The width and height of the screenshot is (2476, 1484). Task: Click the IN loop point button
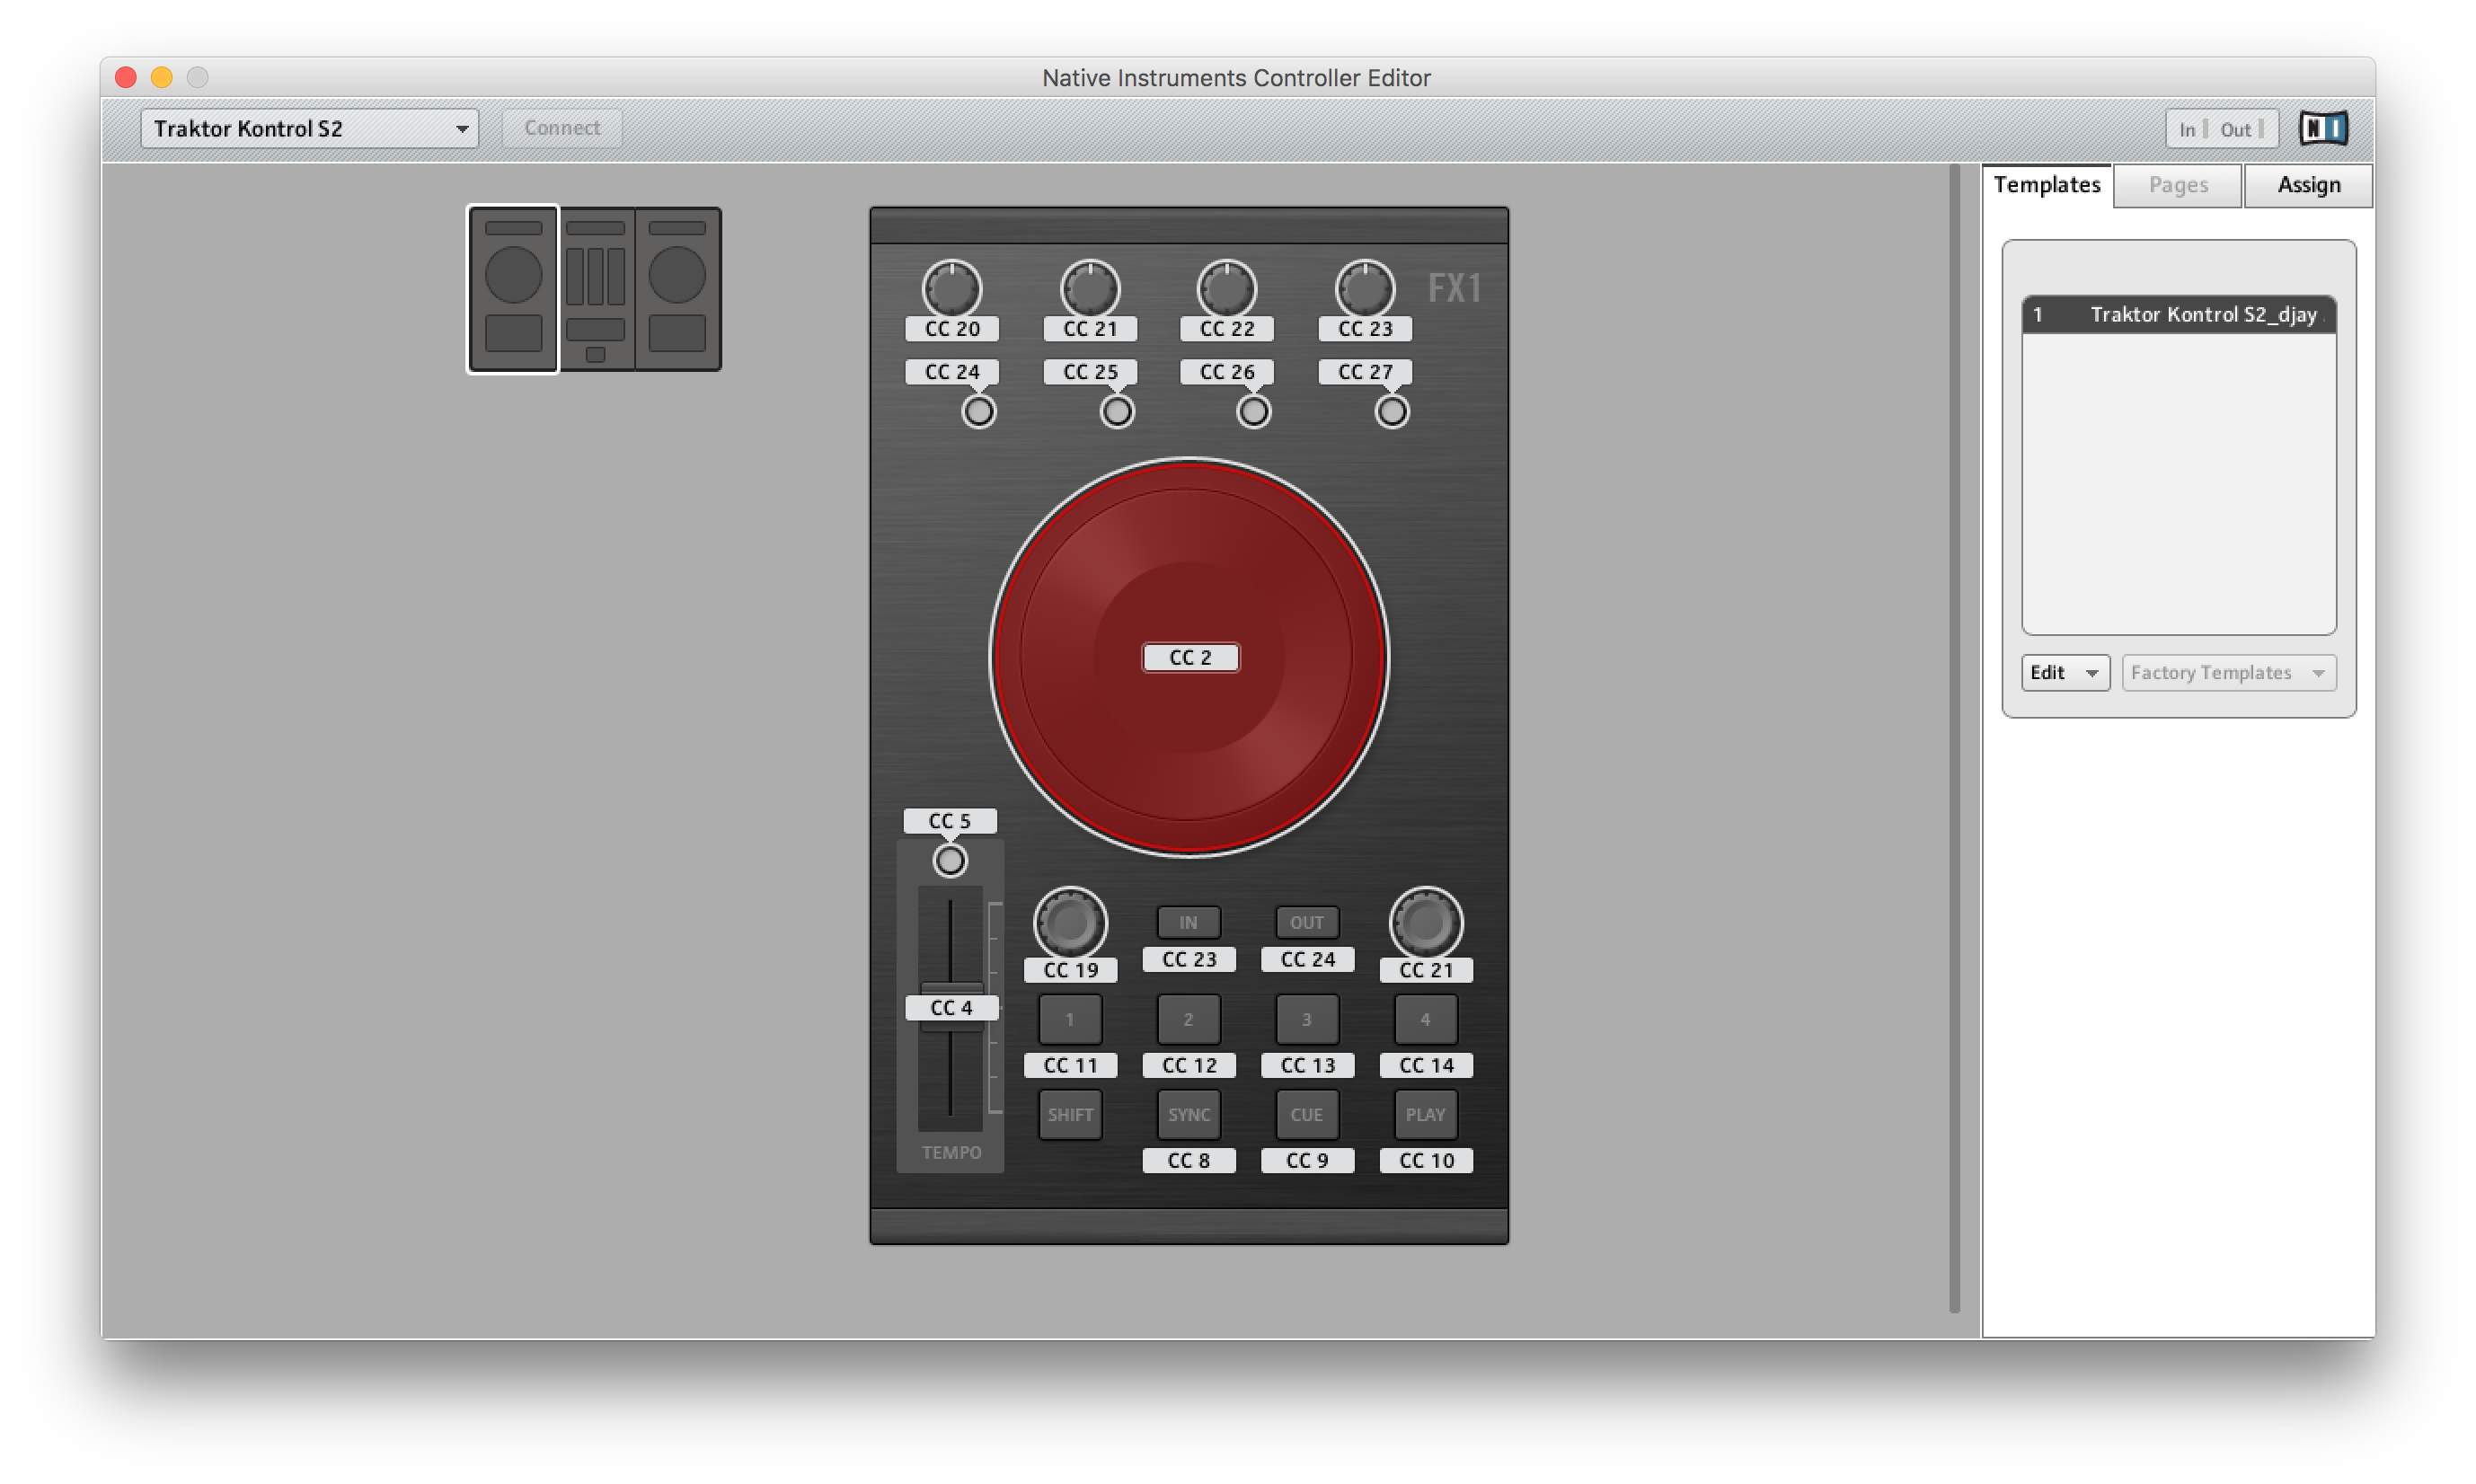click(1189, 921)
